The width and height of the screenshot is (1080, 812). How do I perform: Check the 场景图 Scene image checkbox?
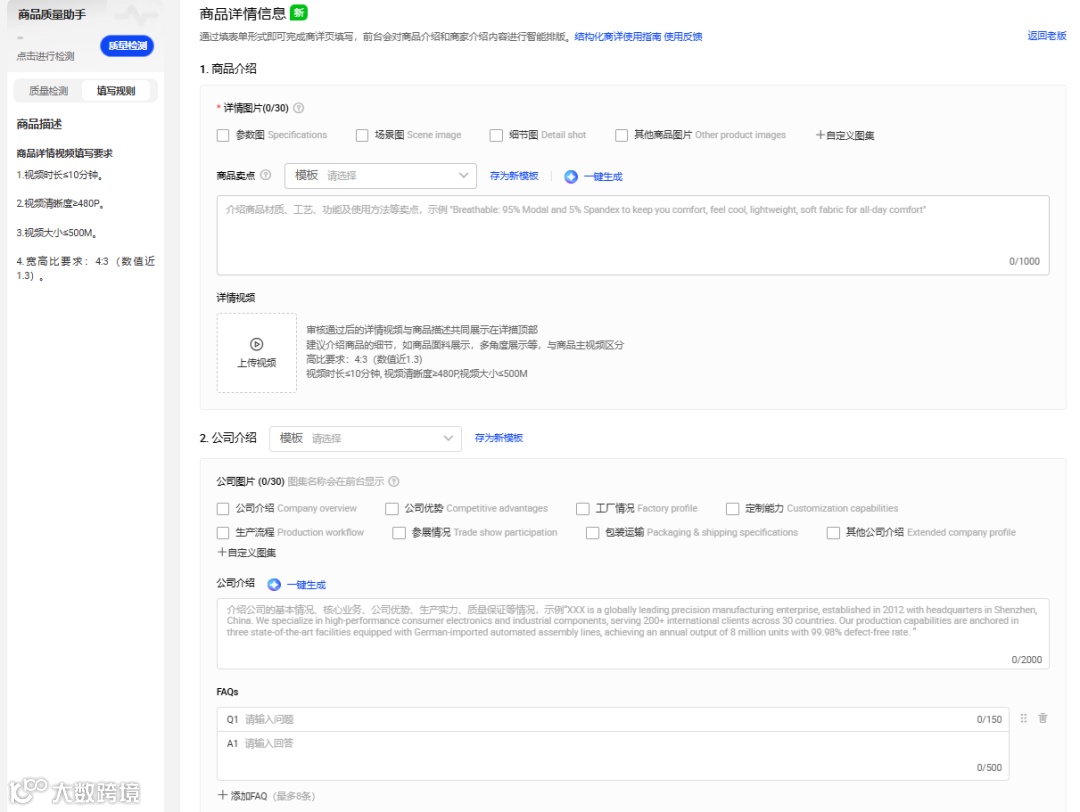point(362,136)
